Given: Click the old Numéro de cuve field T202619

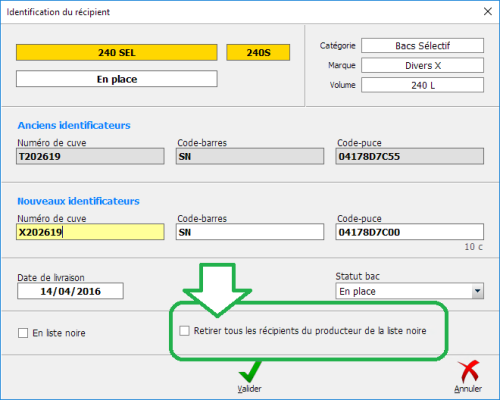Looking at the screenshot, I should 90,156.
